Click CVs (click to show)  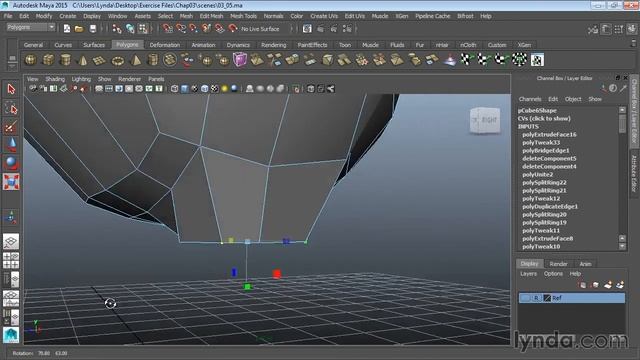pos(544,118)
